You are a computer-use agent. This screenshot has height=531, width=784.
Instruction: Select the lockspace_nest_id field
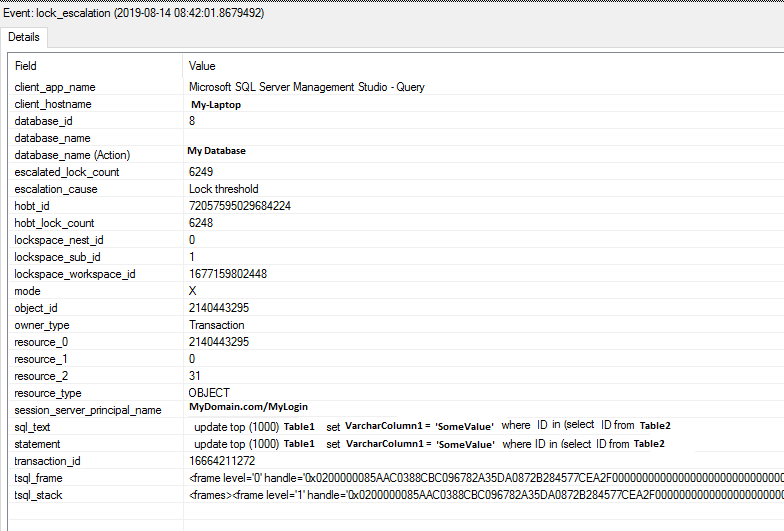[59, 240]
